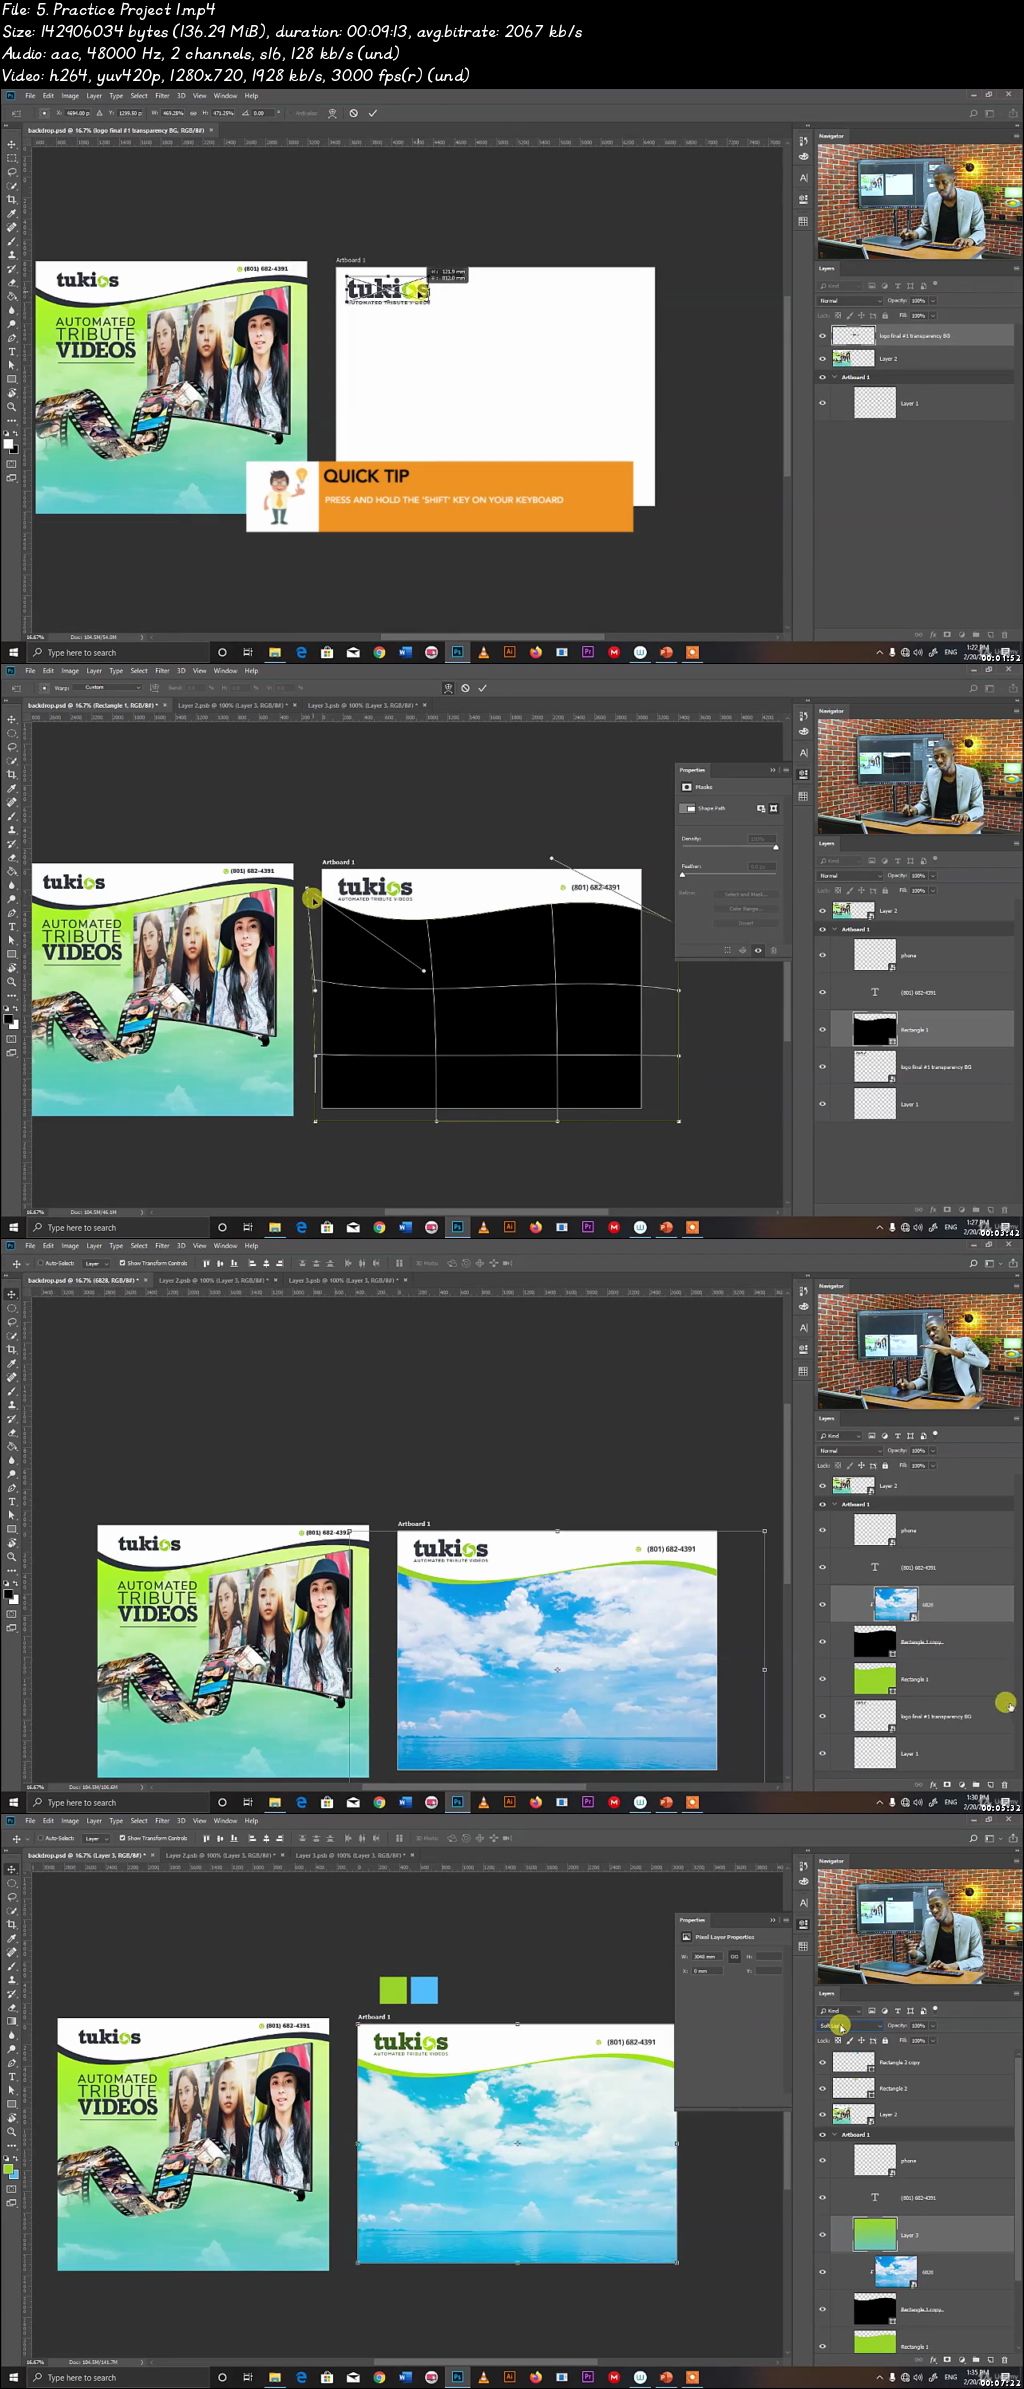The width and height of the screenshot is (1024, 2389).
Task: Activate the Zoom tool in the 00:01:52 frame
Action: click(12, 406)
